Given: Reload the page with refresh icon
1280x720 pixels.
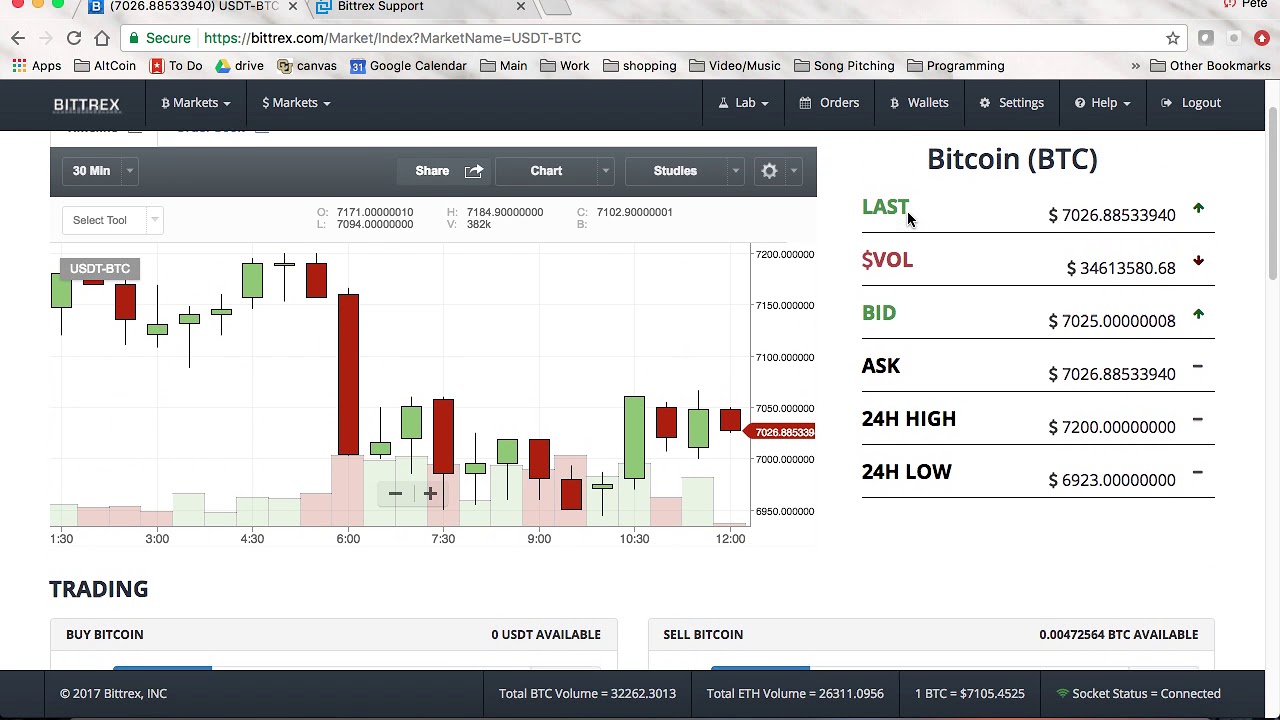Looking at the screenshot, I should [x=74, y=38].
